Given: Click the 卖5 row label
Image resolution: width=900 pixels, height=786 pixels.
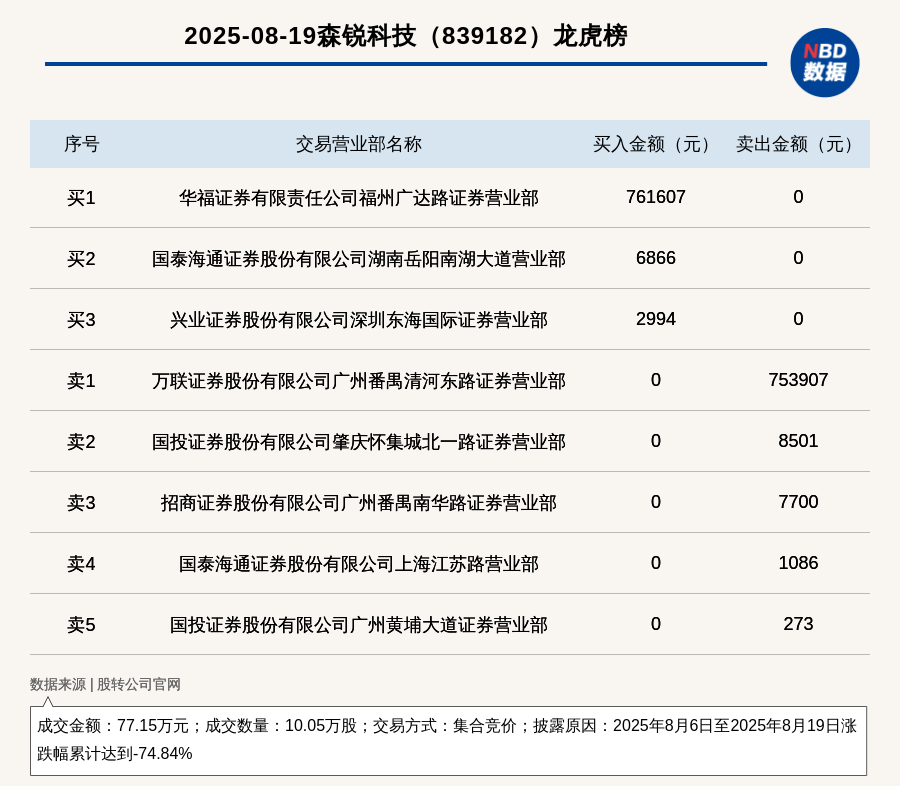Looking at the screenshot, I should 82,624.
